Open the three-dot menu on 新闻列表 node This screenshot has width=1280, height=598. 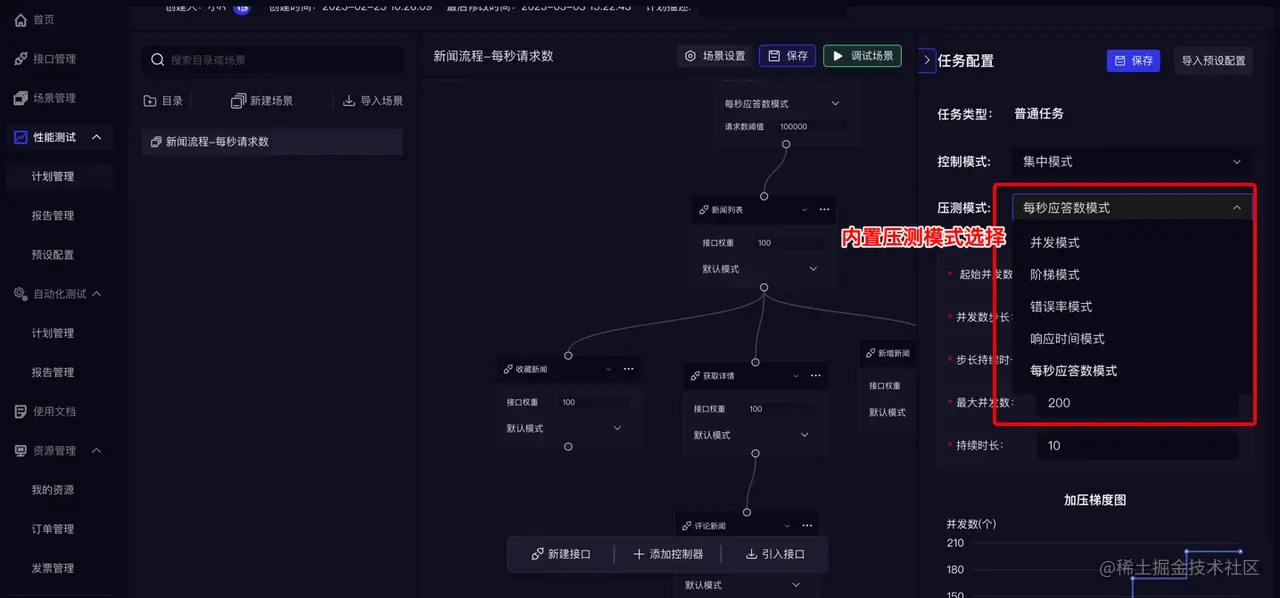coord(824,210)
